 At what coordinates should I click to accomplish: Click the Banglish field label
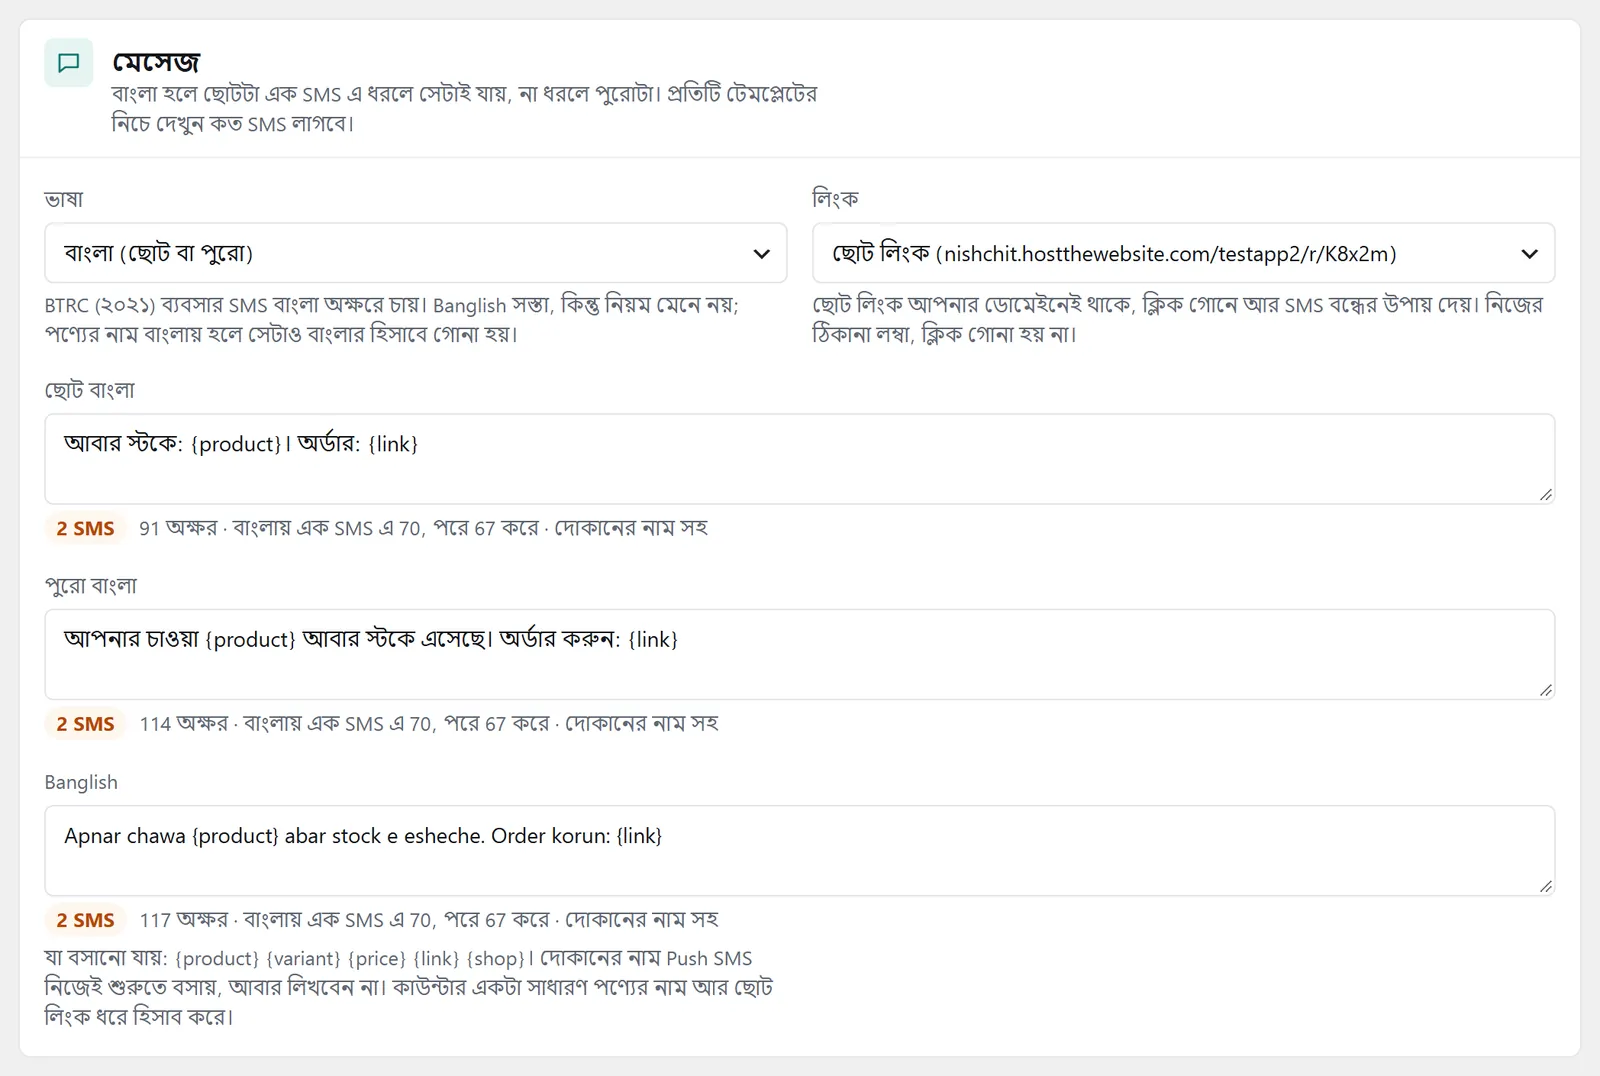coord(81,782)
